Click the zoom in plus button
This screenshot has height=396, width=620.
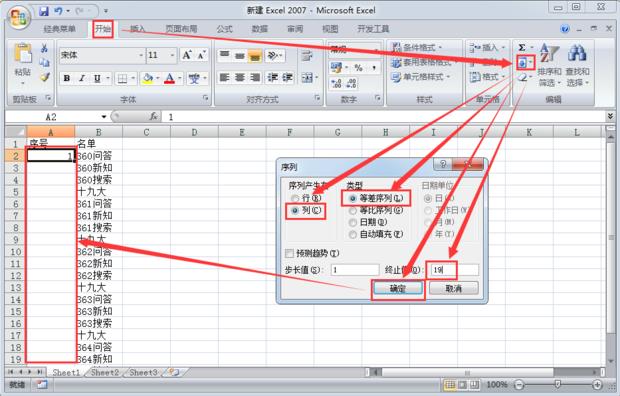coord(597,384)
